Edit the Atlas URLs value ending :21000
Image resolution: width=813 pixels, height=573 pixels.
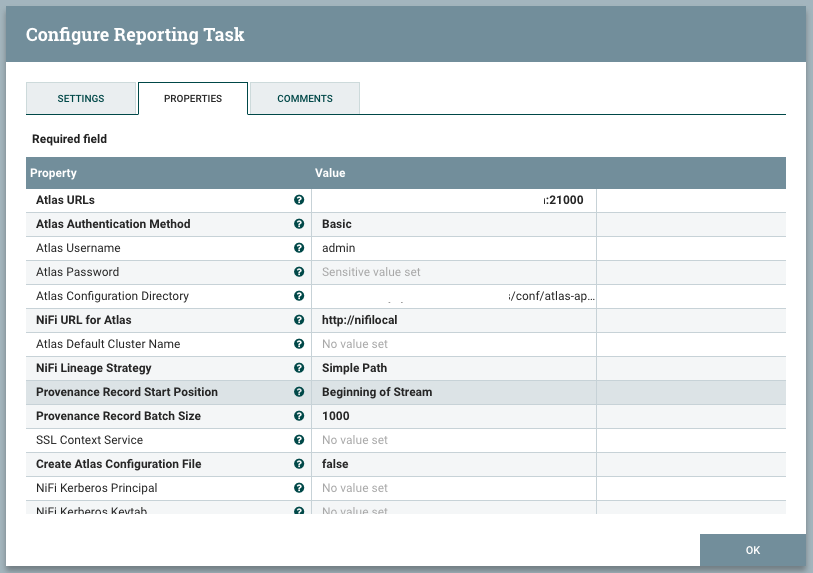point(454,200)
